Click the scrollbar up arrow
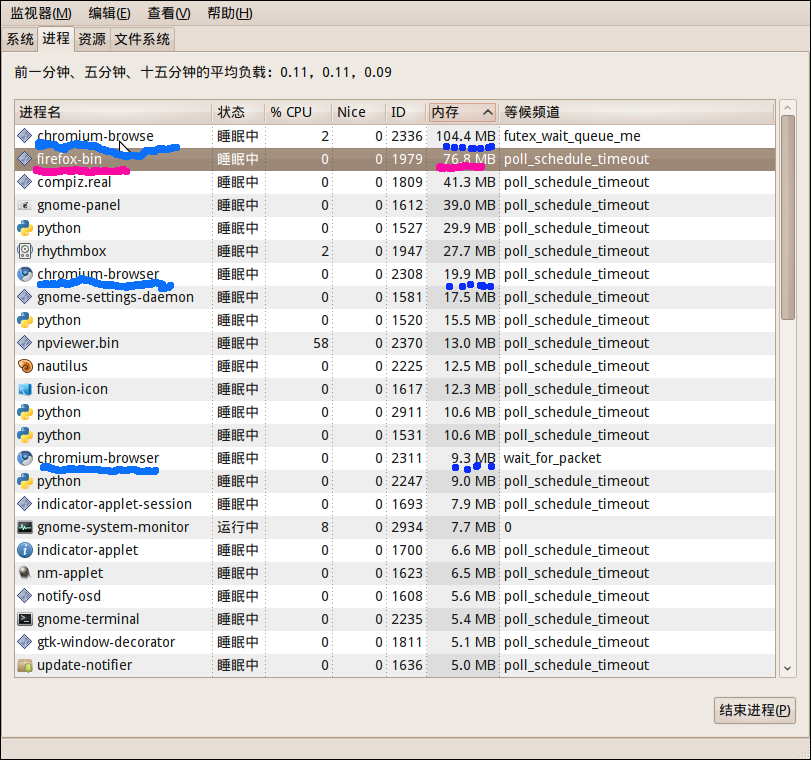 [x=787, y=108]
